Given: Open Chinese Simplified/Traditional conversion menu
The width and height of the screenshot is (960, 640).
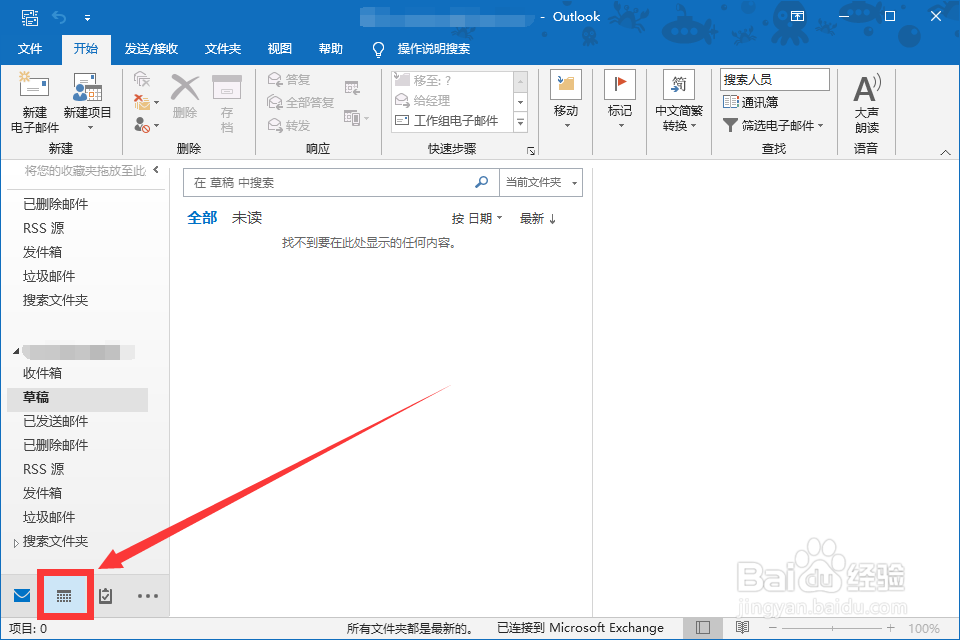Looking at the screenshot, I should 678,101.
